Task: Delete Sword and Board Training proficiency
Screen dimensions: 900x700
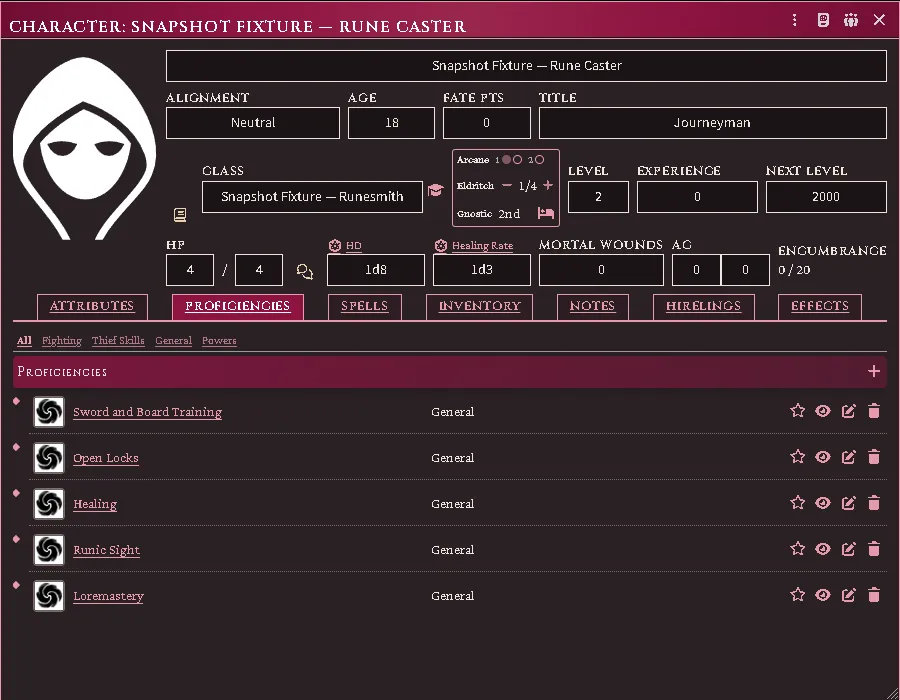Action: click(874, 411)
